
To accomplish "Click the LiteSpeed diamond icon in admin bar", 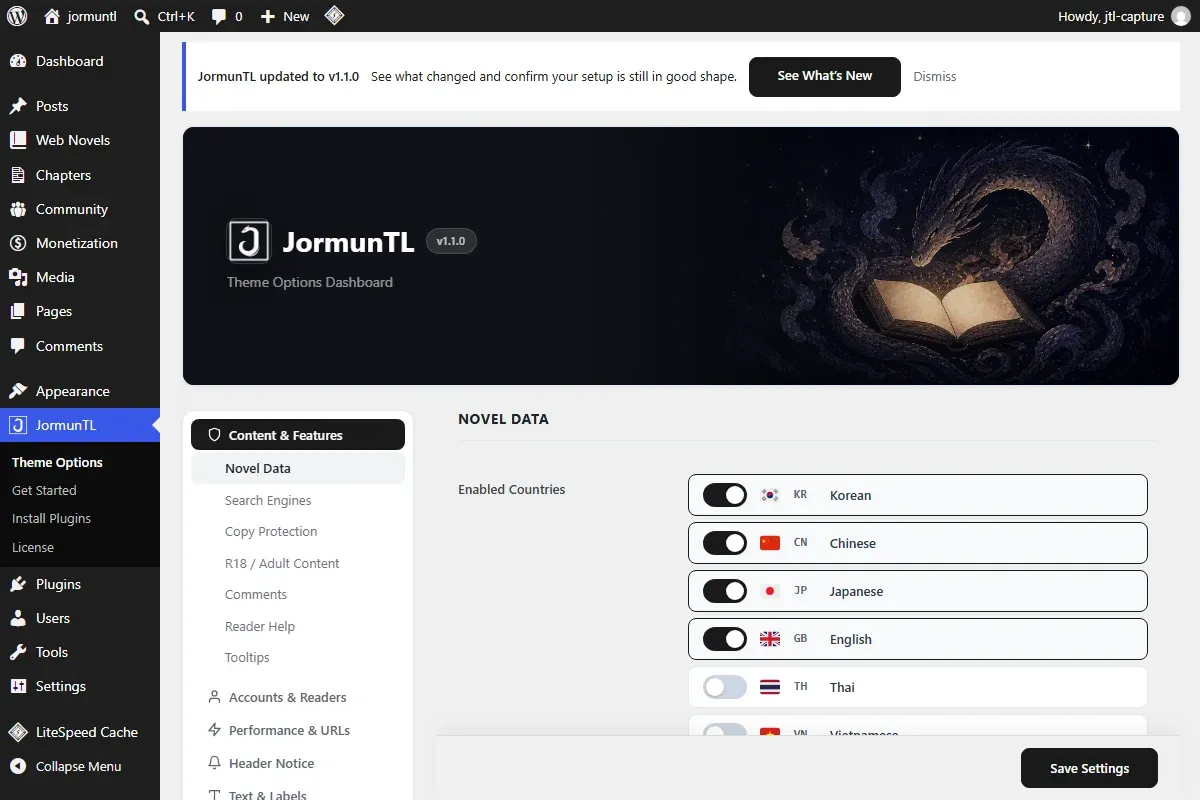I will pos(335,16).
